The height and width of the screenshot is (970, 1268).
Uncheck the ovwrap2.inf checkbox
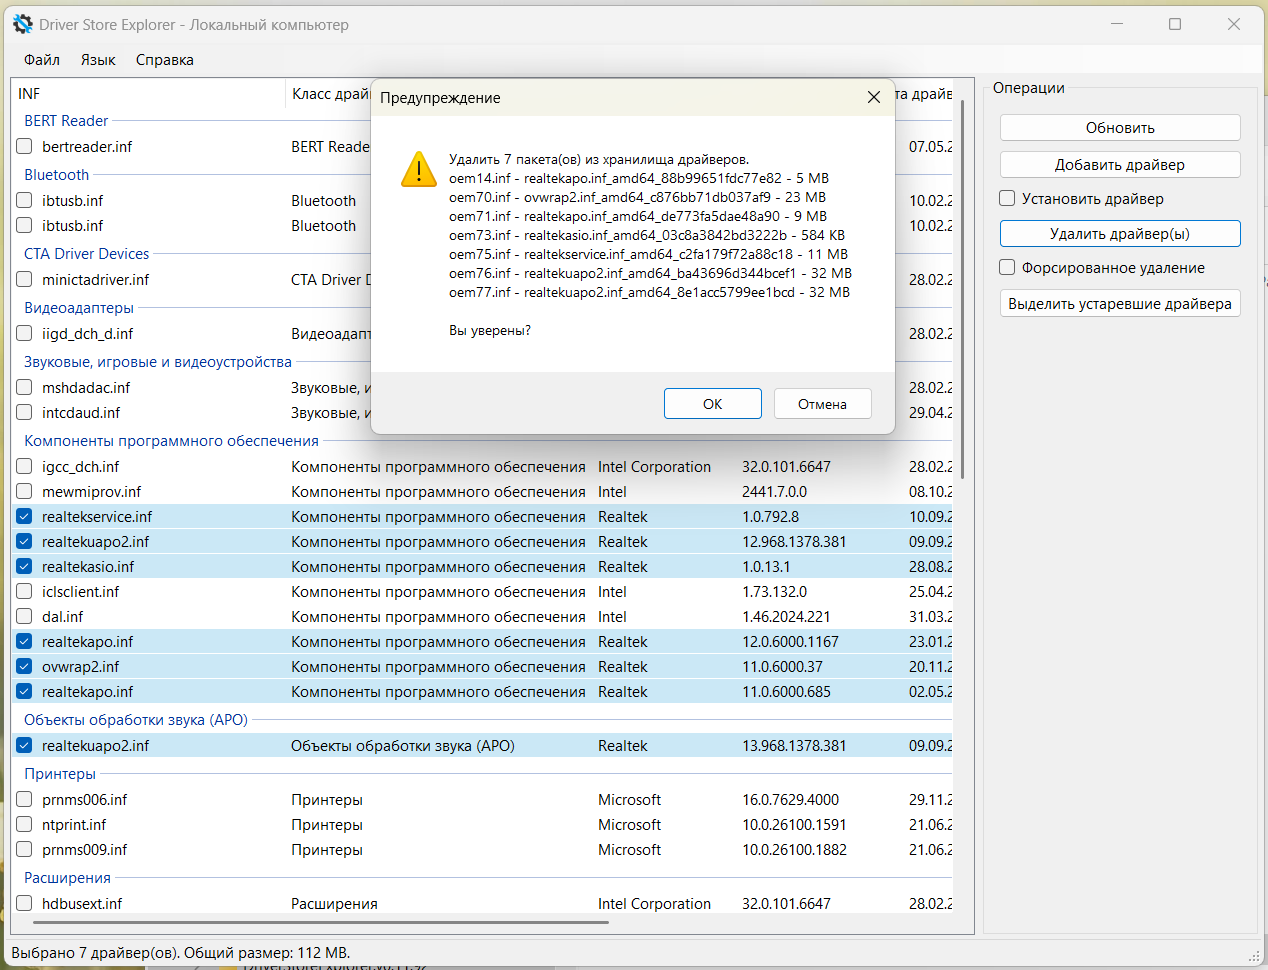pyautogui.click(x=25, y=667)
